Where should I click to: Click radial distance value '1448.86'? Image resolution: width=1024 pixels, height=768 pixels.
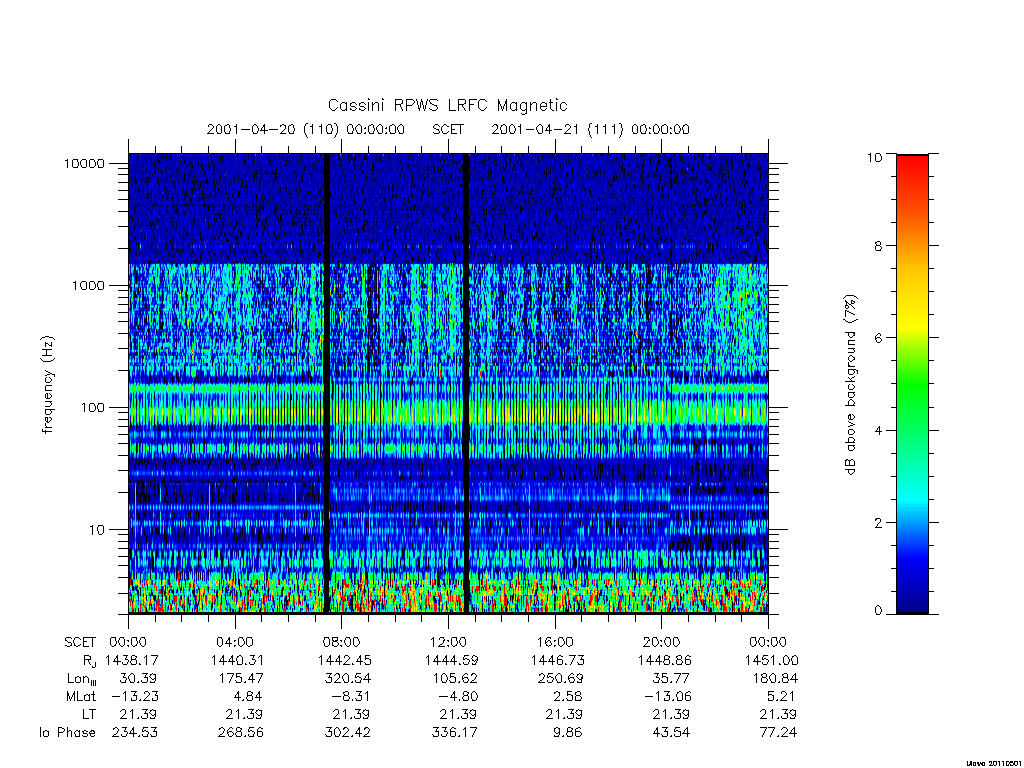[x=665, y=660]
